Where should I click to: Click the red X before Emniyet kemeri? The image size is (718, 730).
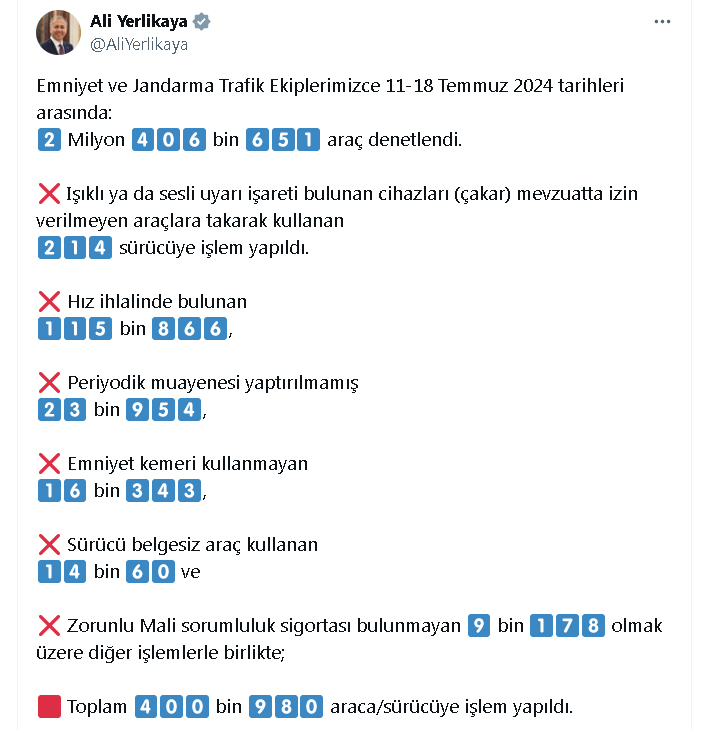click(49, 464)
